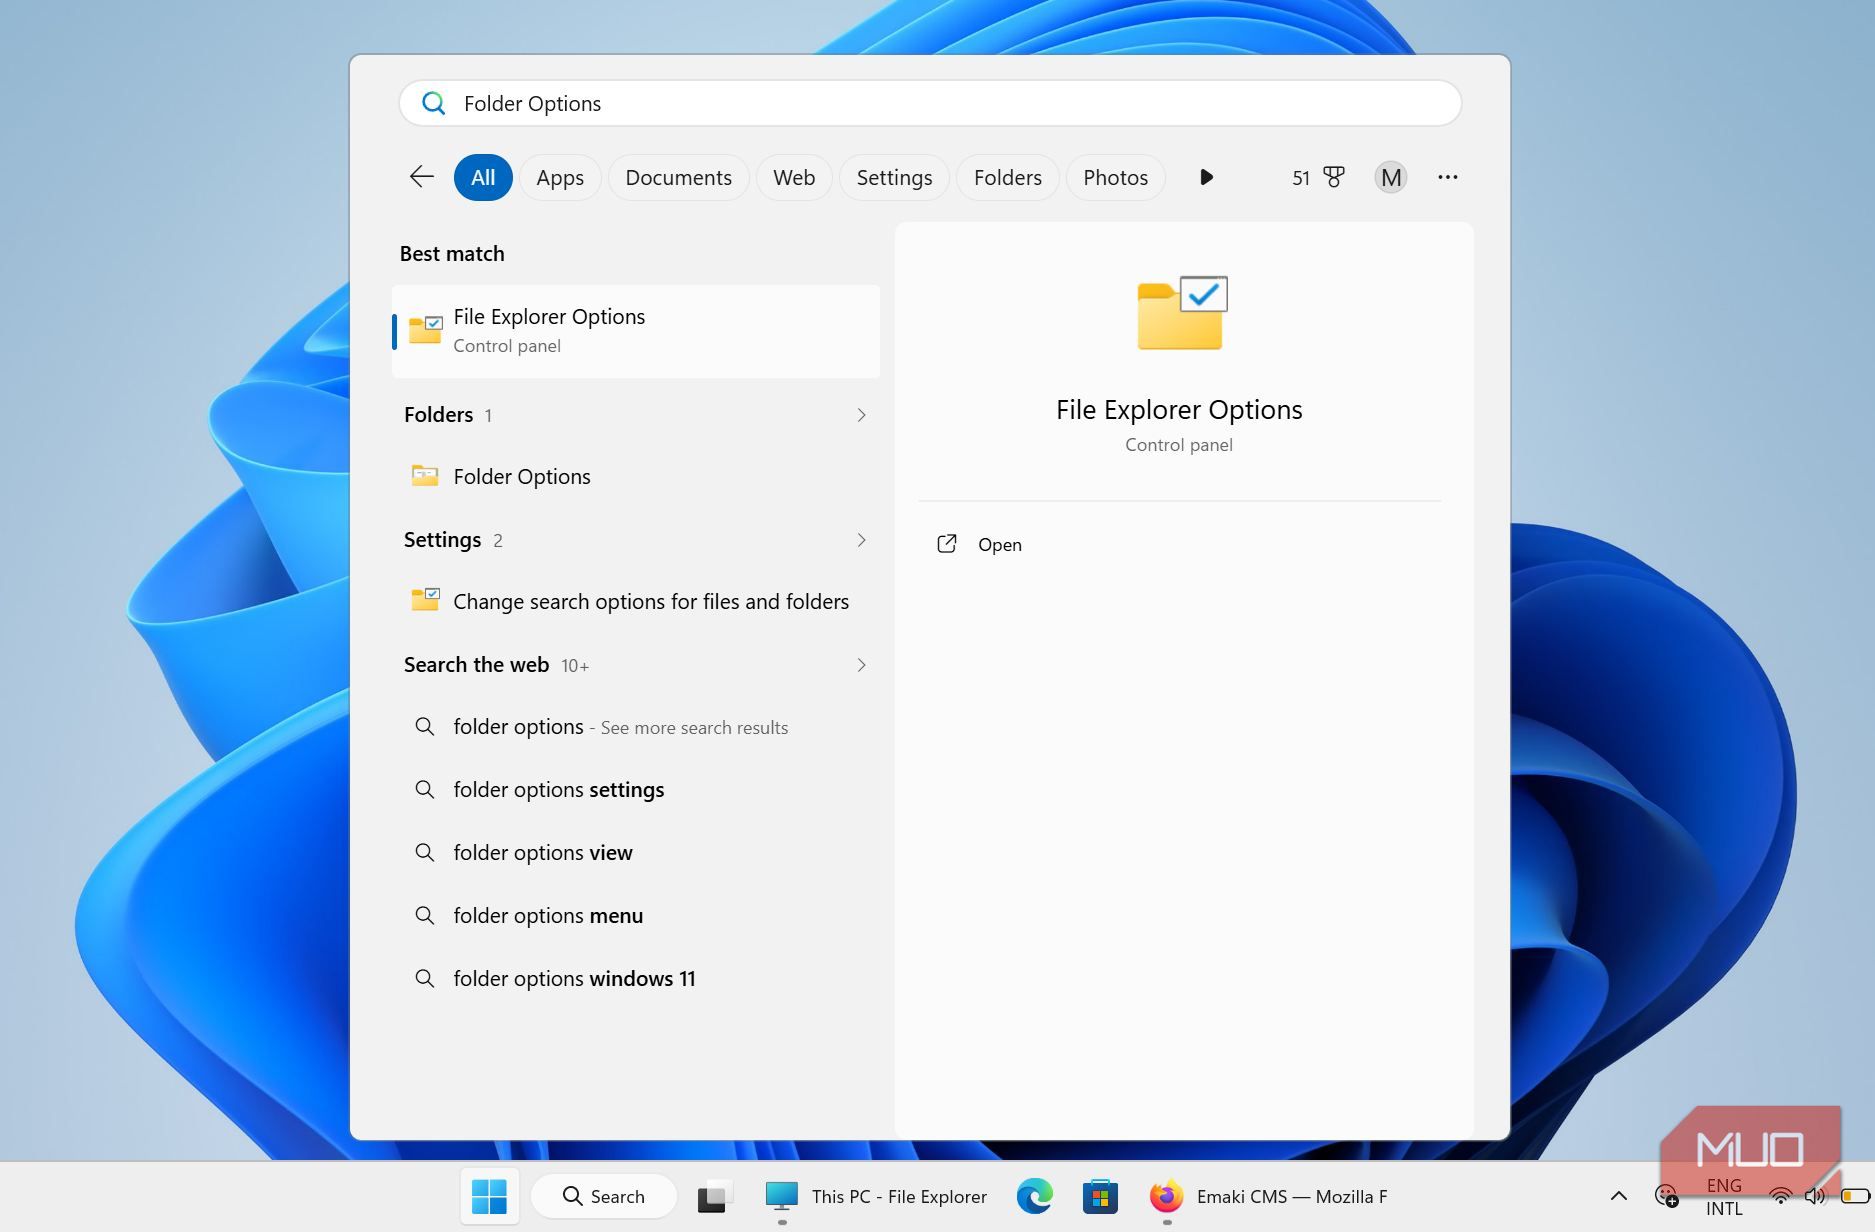Click the File Explorer Options preview title
1875x1232 pixels.
tap(1179, 410)
